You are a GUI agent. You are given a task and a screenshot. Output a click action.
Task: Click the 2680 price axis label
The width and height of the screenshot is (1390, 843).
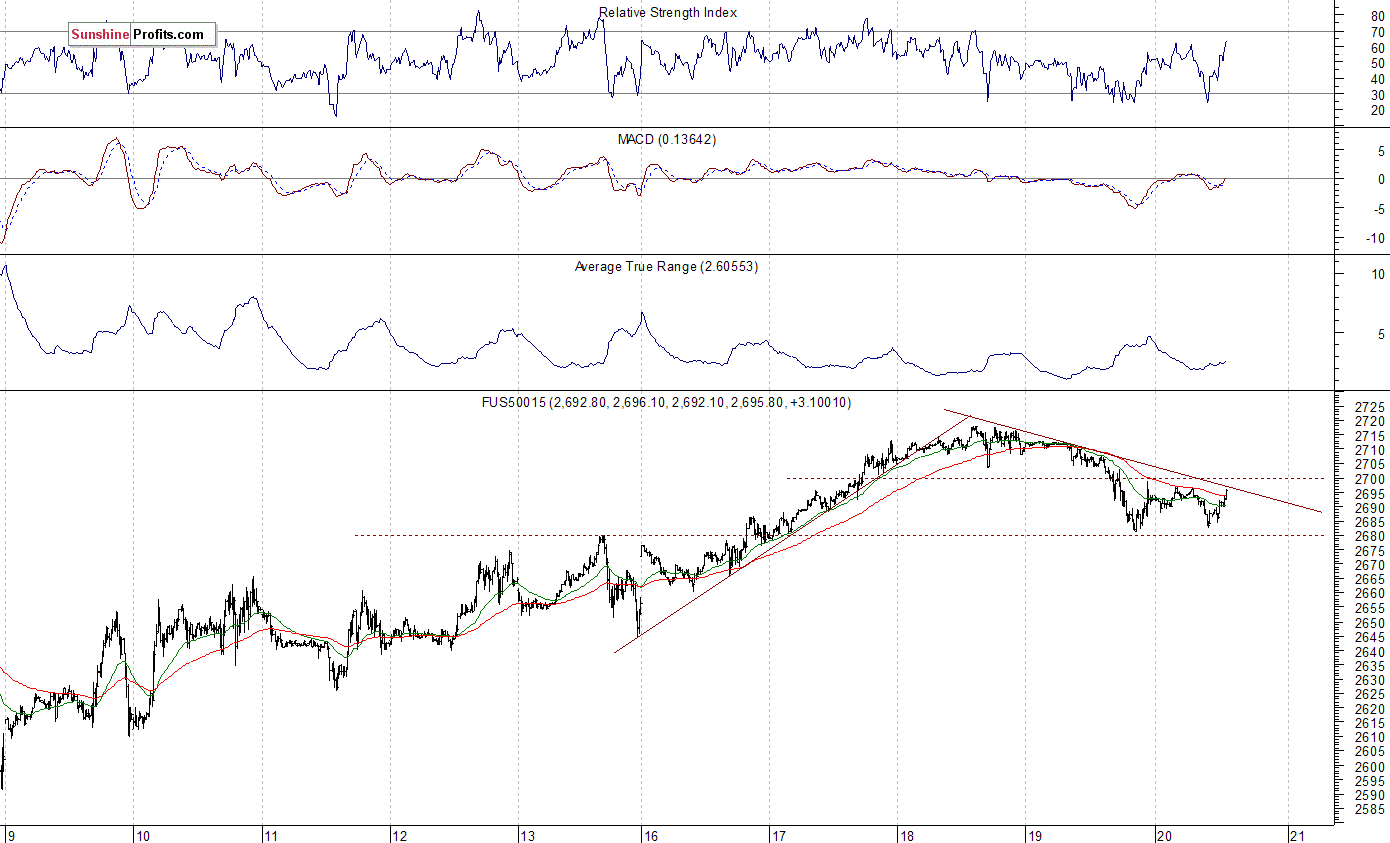click(x=1369, y=537)
